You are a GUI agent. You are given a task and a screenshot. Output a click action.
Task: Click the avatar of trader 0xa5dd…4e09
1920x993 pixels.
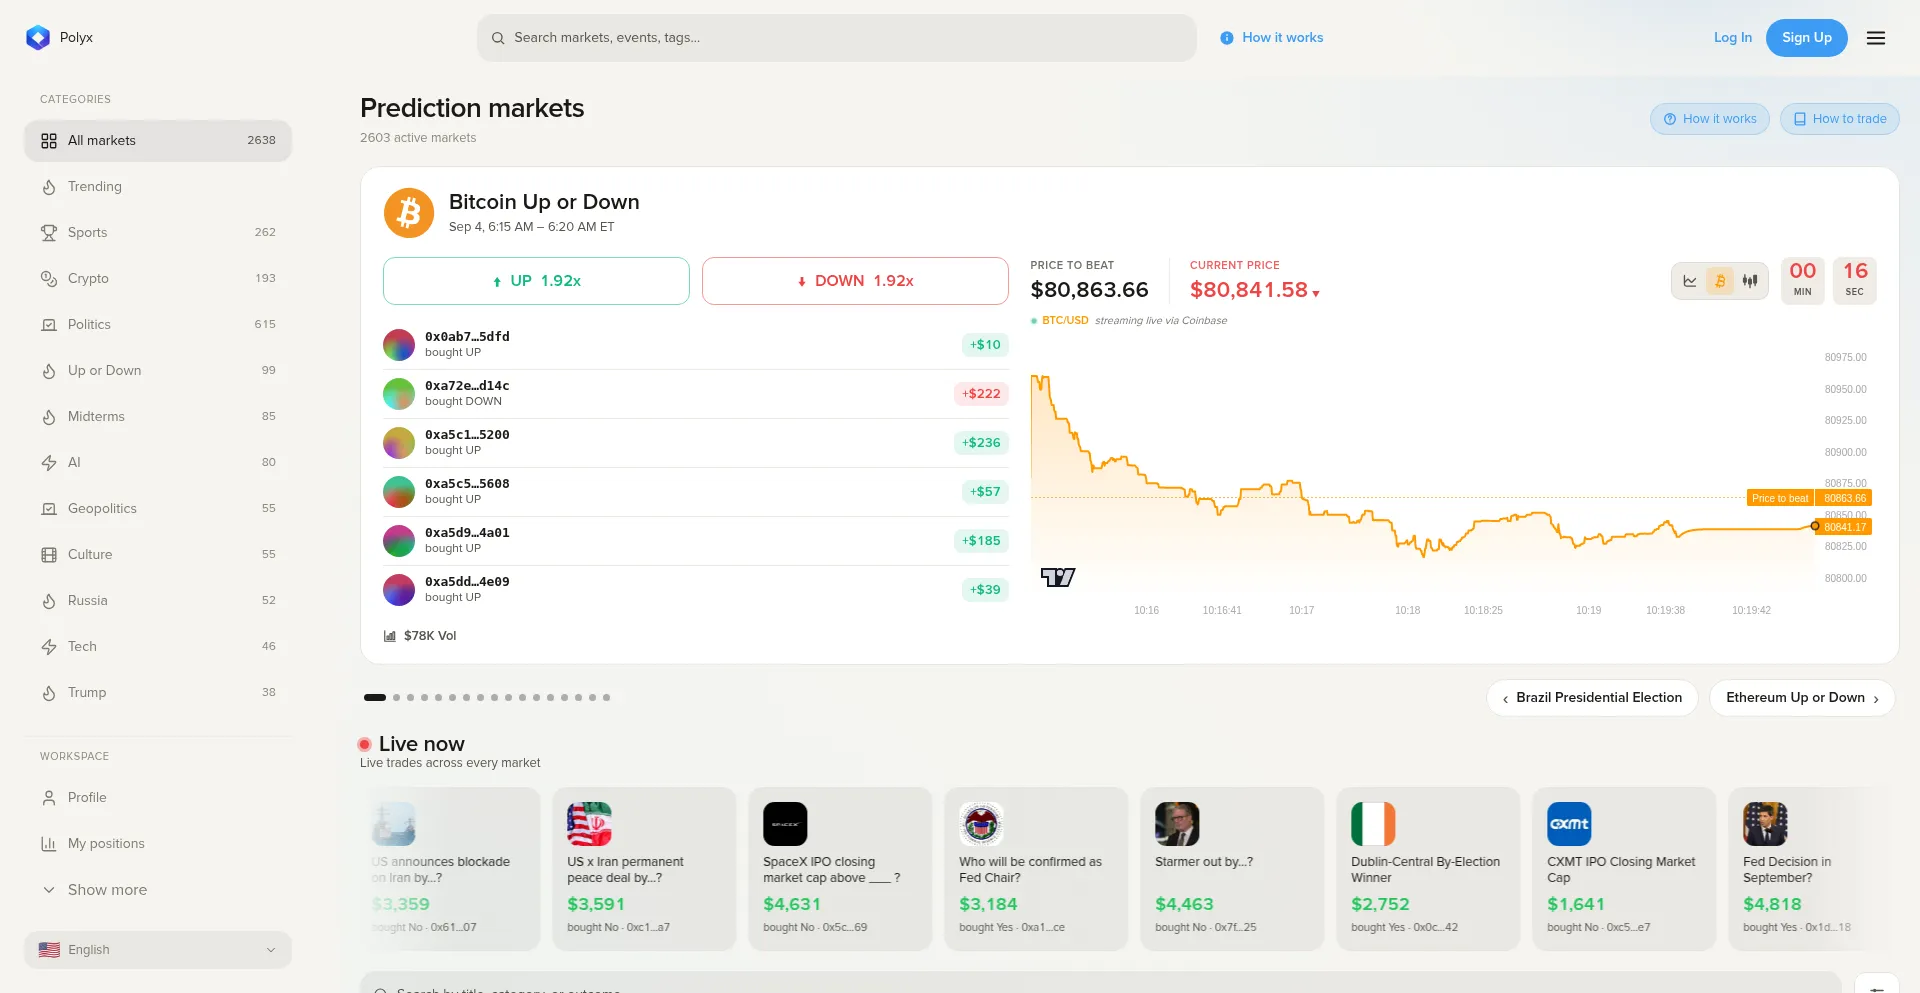coord(399,590)
